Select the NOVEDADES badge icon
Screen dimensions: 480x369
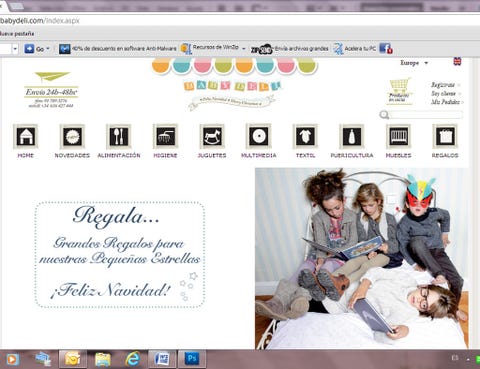[x=72, y=136]
